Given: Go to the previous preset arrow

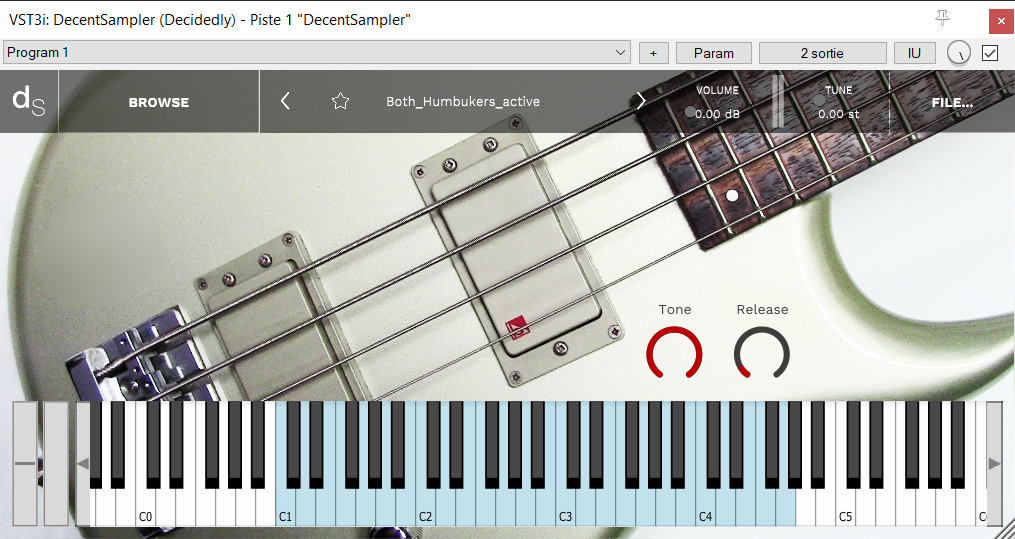Looking at the screenshot, I should click(285, 101).
